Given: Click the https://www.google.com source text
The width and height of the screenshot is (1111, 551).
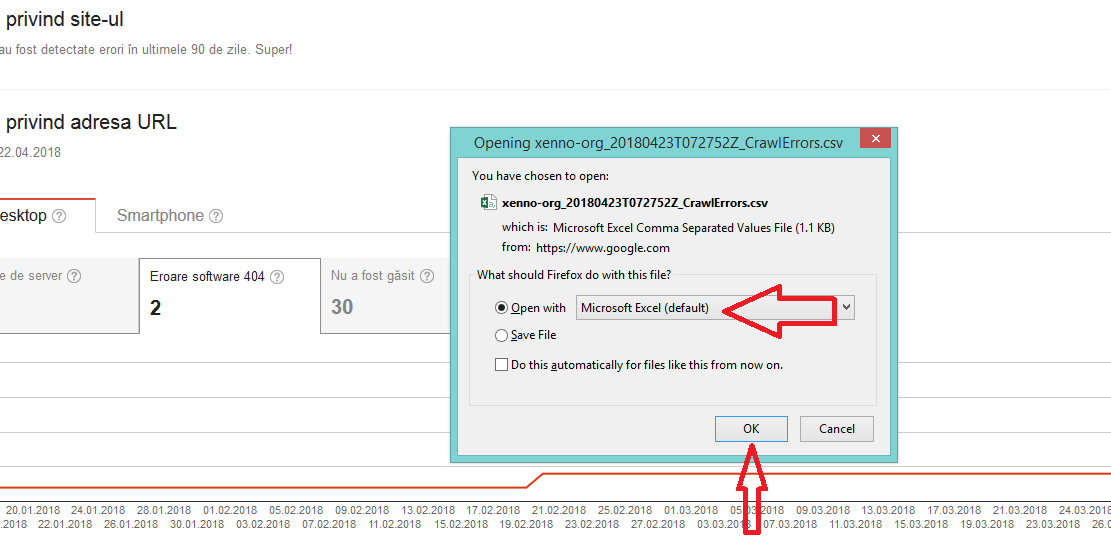Looking at the screenshot, I should coord(603,248).
